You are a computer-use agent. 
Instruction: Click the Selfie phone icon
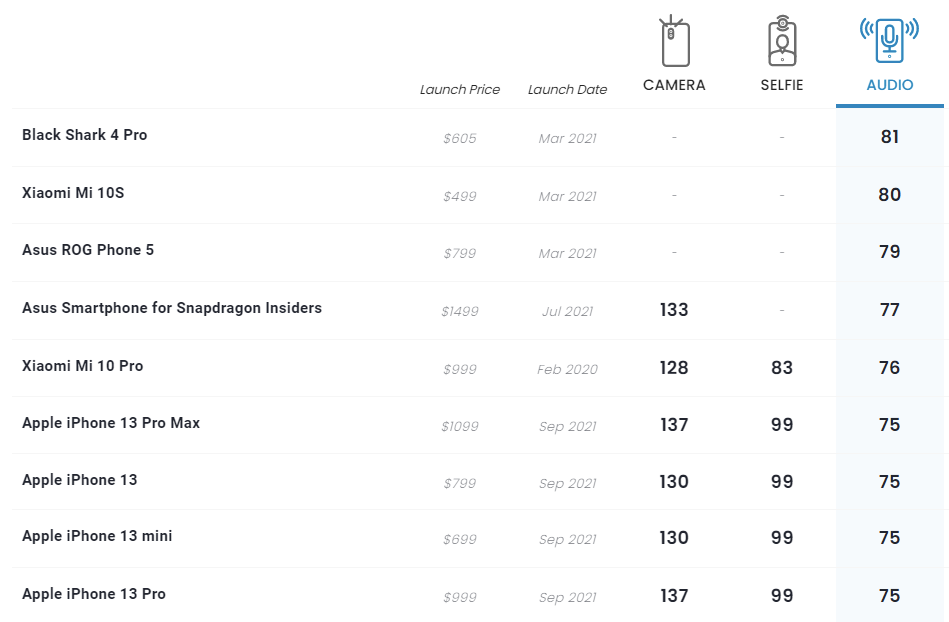(x=781, y=42)
